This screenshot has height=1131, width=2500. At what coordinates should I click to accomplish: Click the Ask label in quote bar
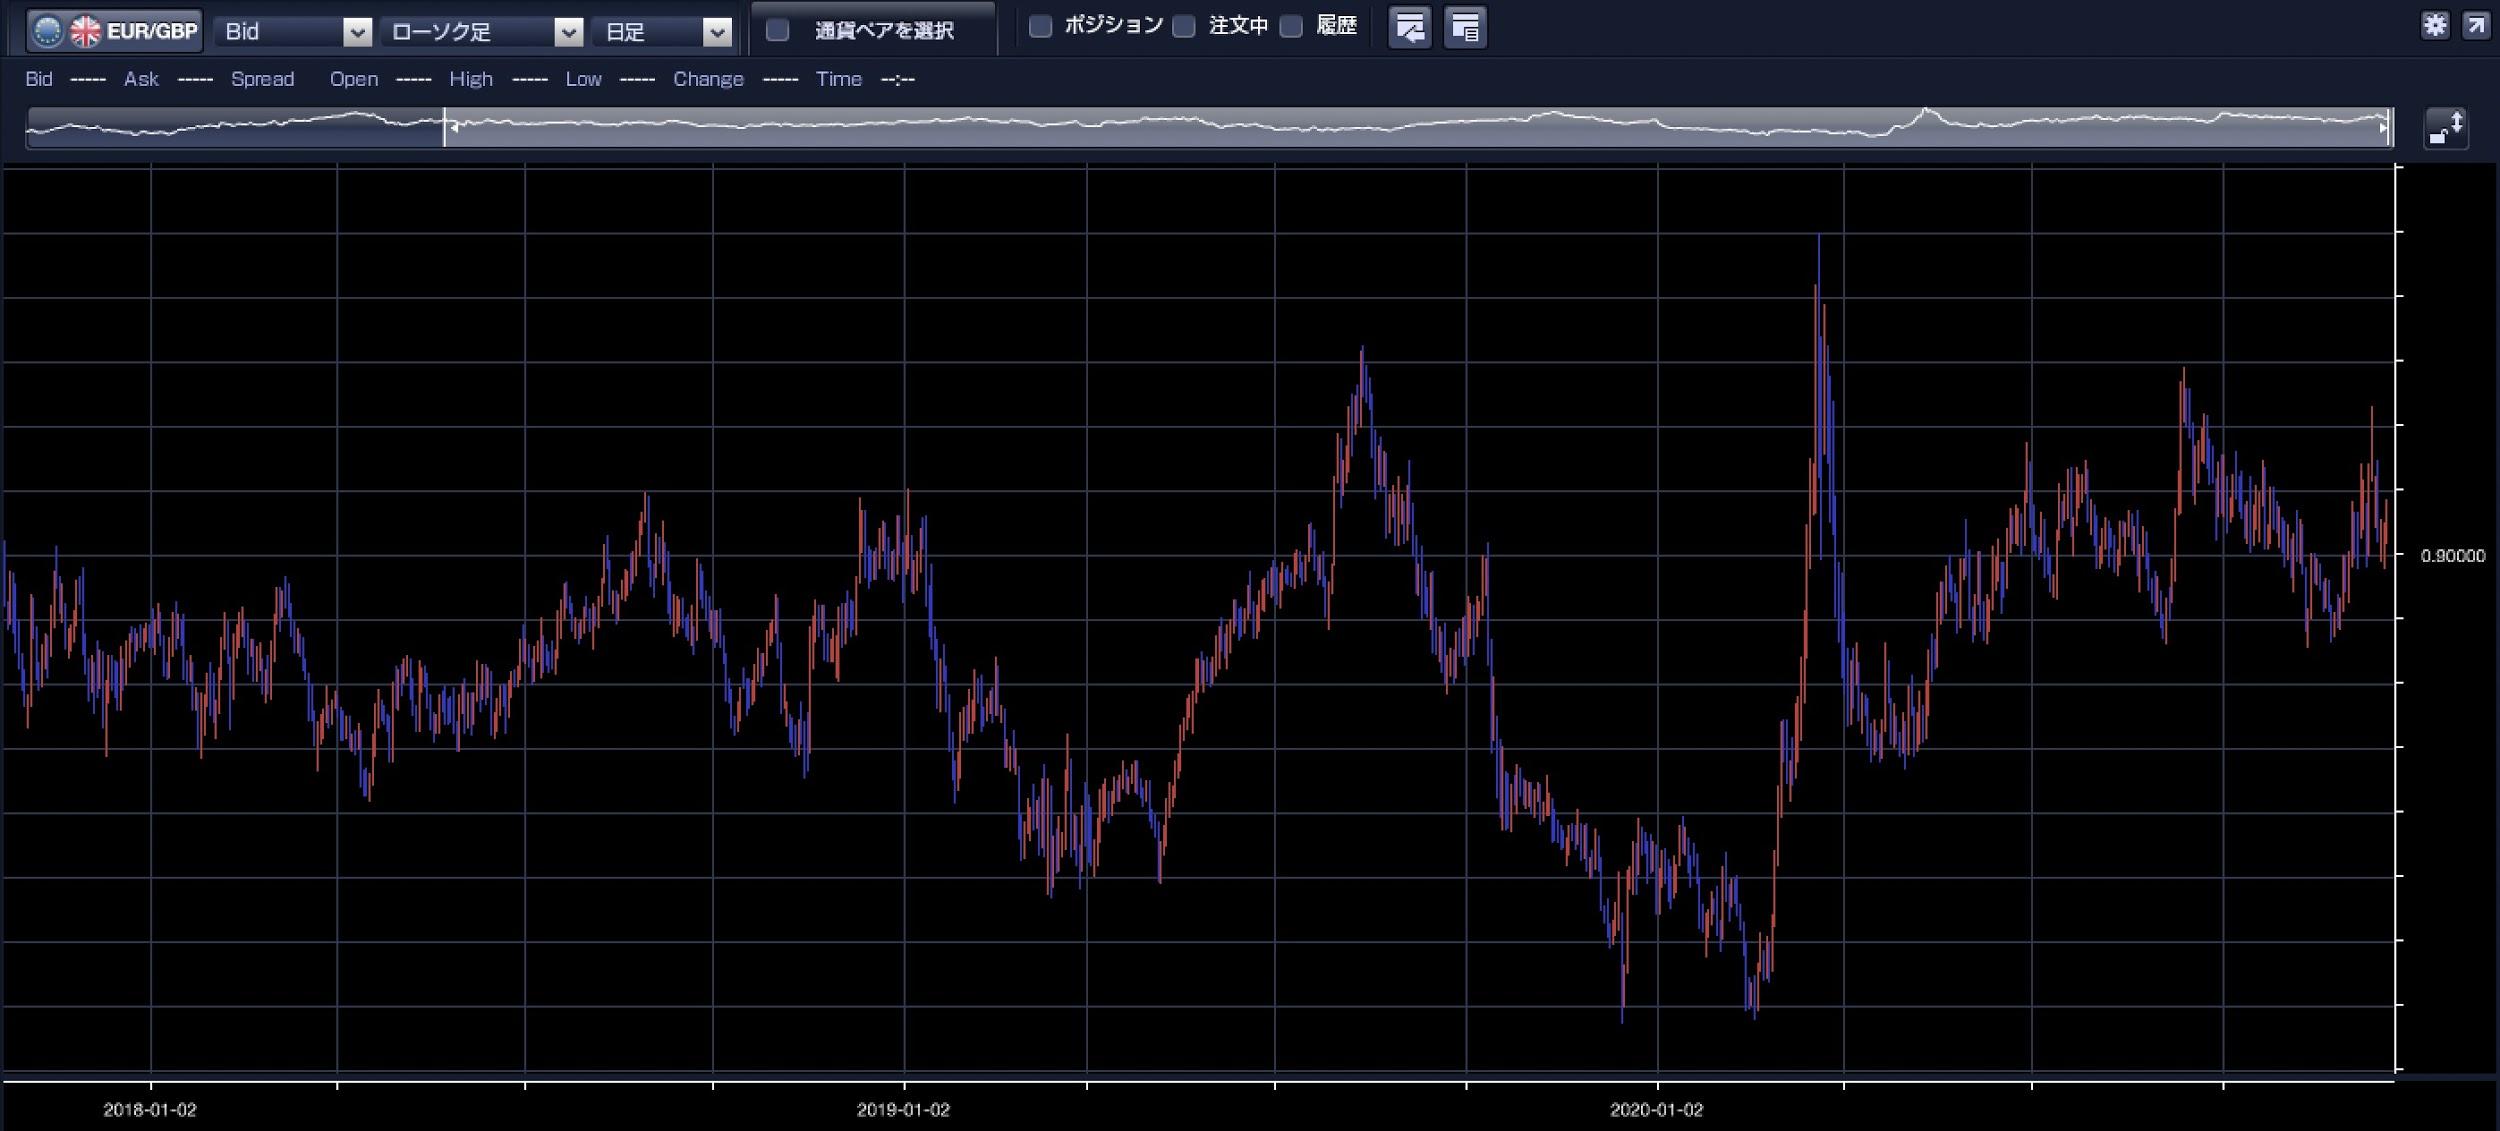click(x=141, y=79)
